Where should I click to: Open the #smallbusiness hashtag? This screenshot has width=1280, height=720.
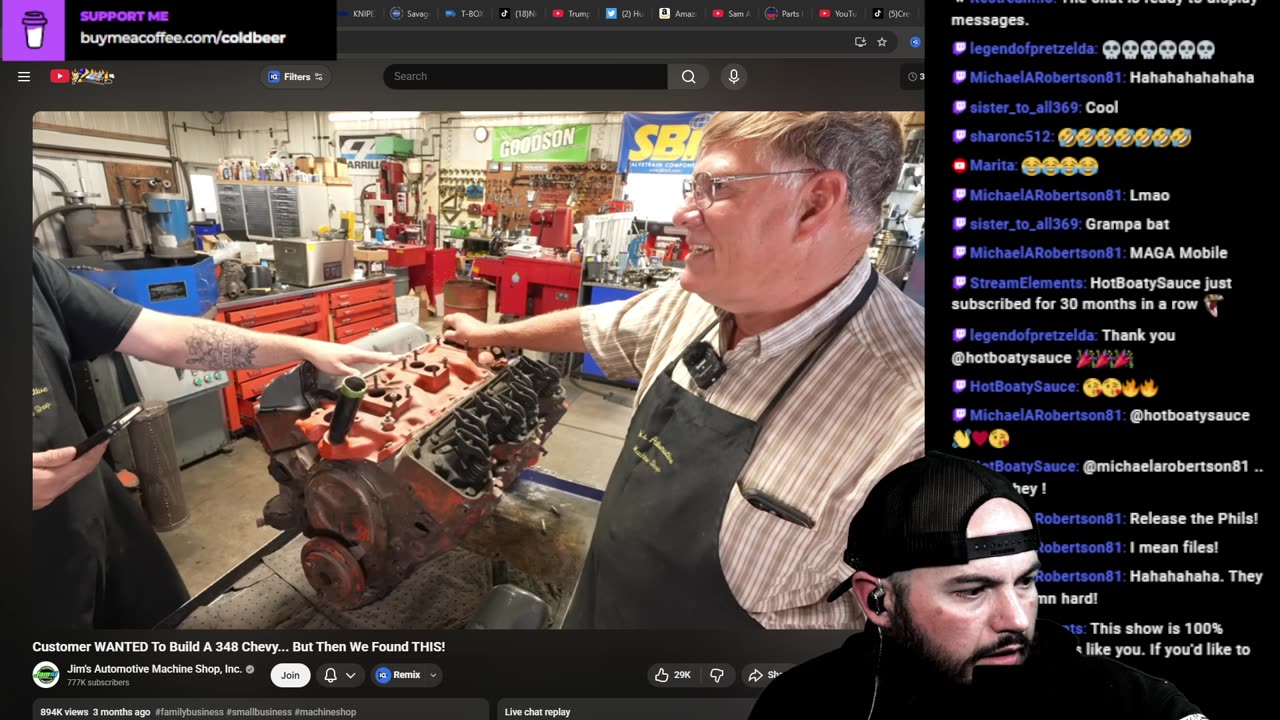click(258, 712)
